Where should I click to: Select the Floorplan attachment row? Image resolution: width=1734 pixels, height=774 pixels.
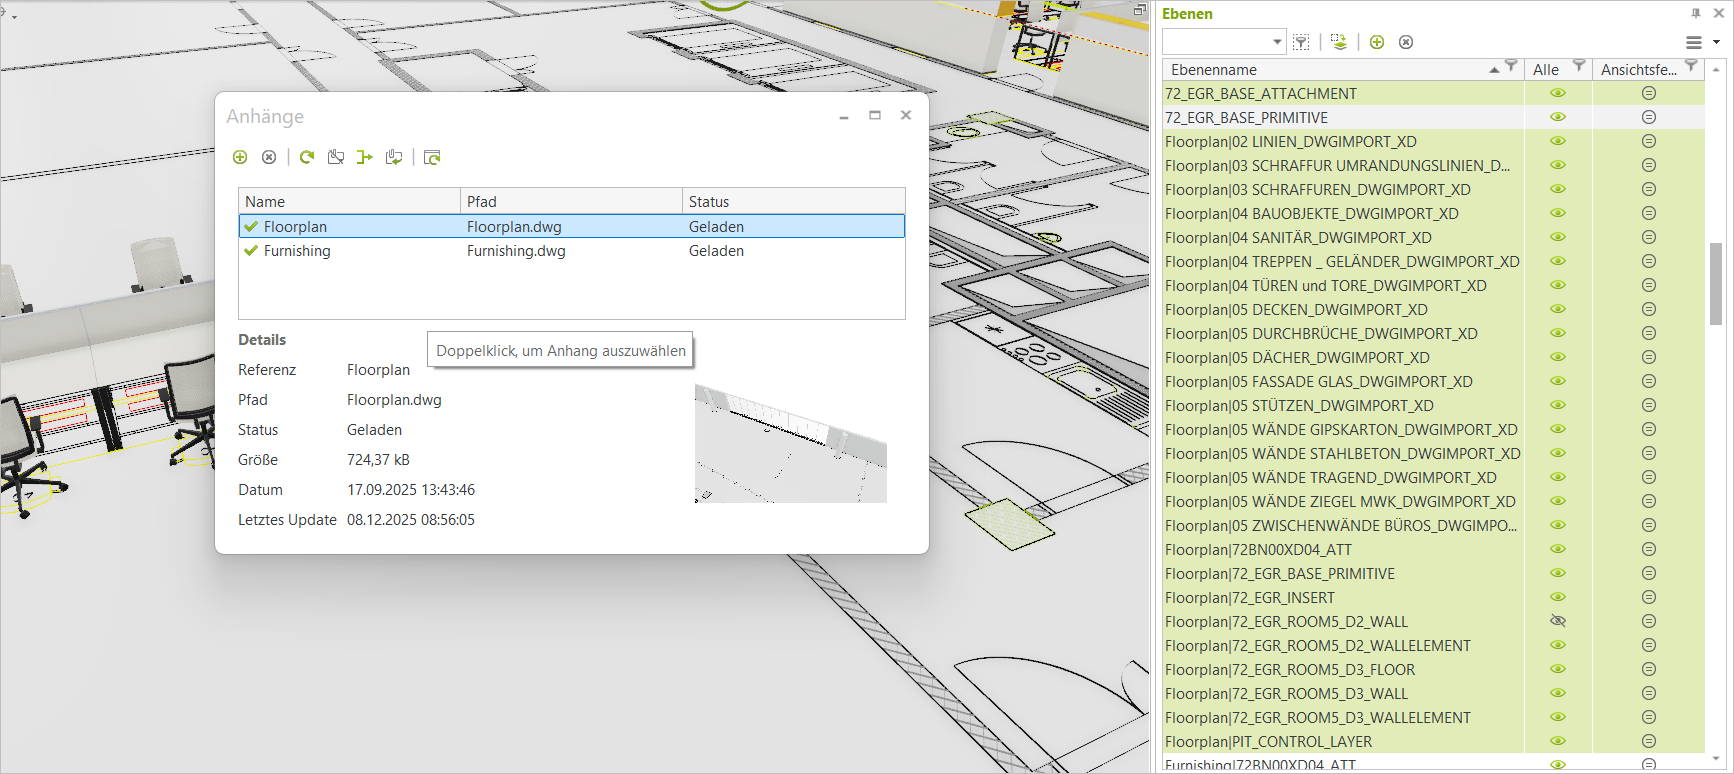(x=572, y=226)
